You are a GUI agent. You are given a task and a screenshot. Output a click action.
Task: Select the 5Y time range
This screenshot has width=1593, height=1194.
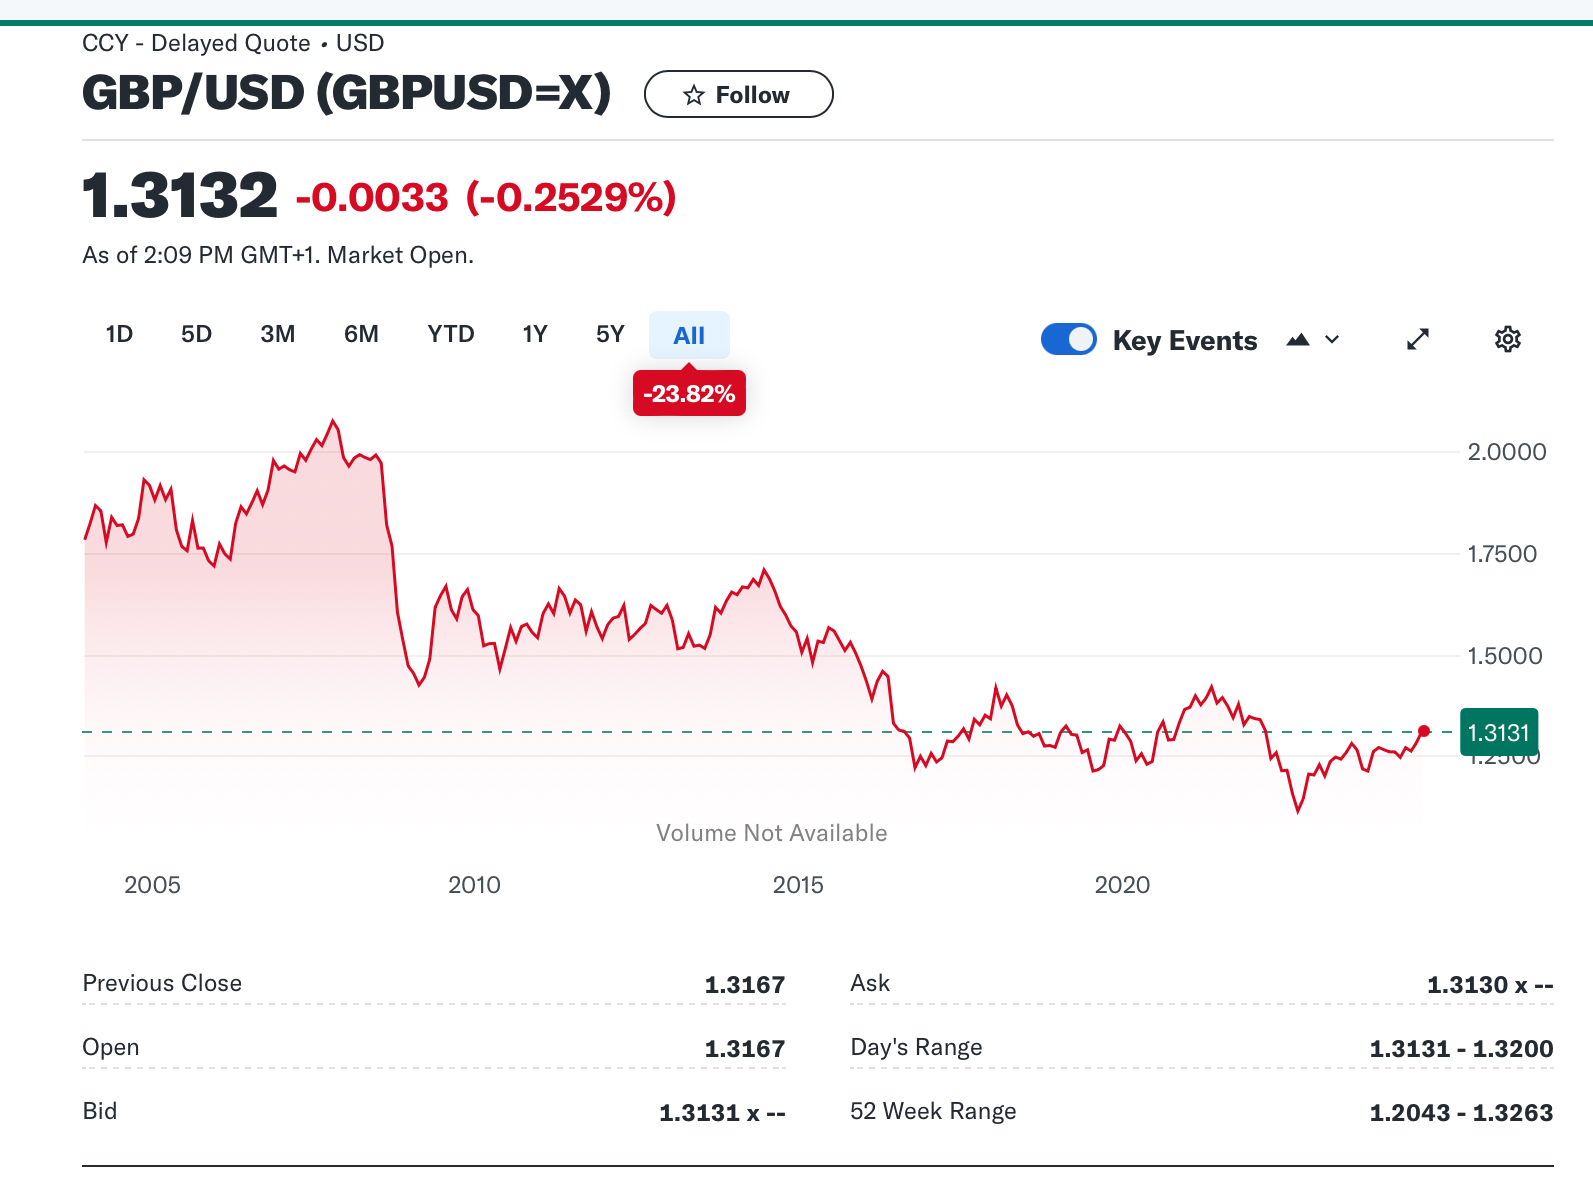point(610,334)
